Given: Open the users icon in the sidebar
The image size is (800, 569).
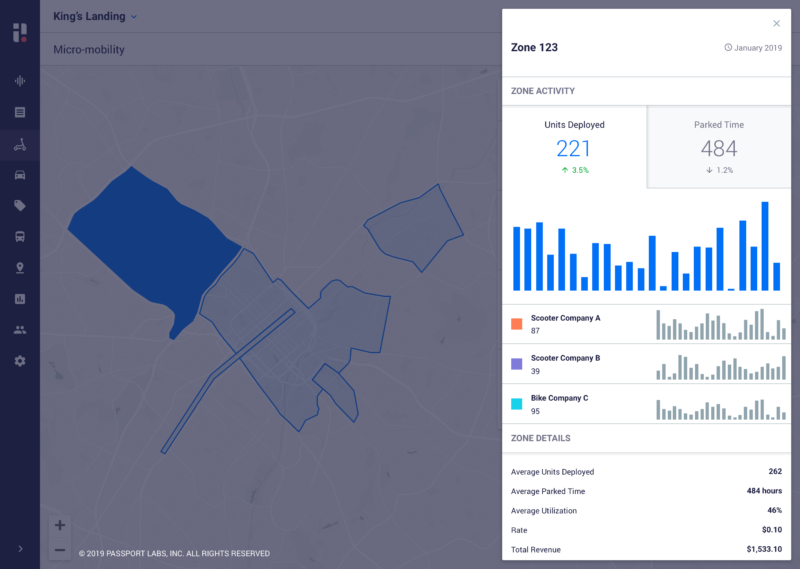Looking at the screenshot, I should (x=20, y=329).
